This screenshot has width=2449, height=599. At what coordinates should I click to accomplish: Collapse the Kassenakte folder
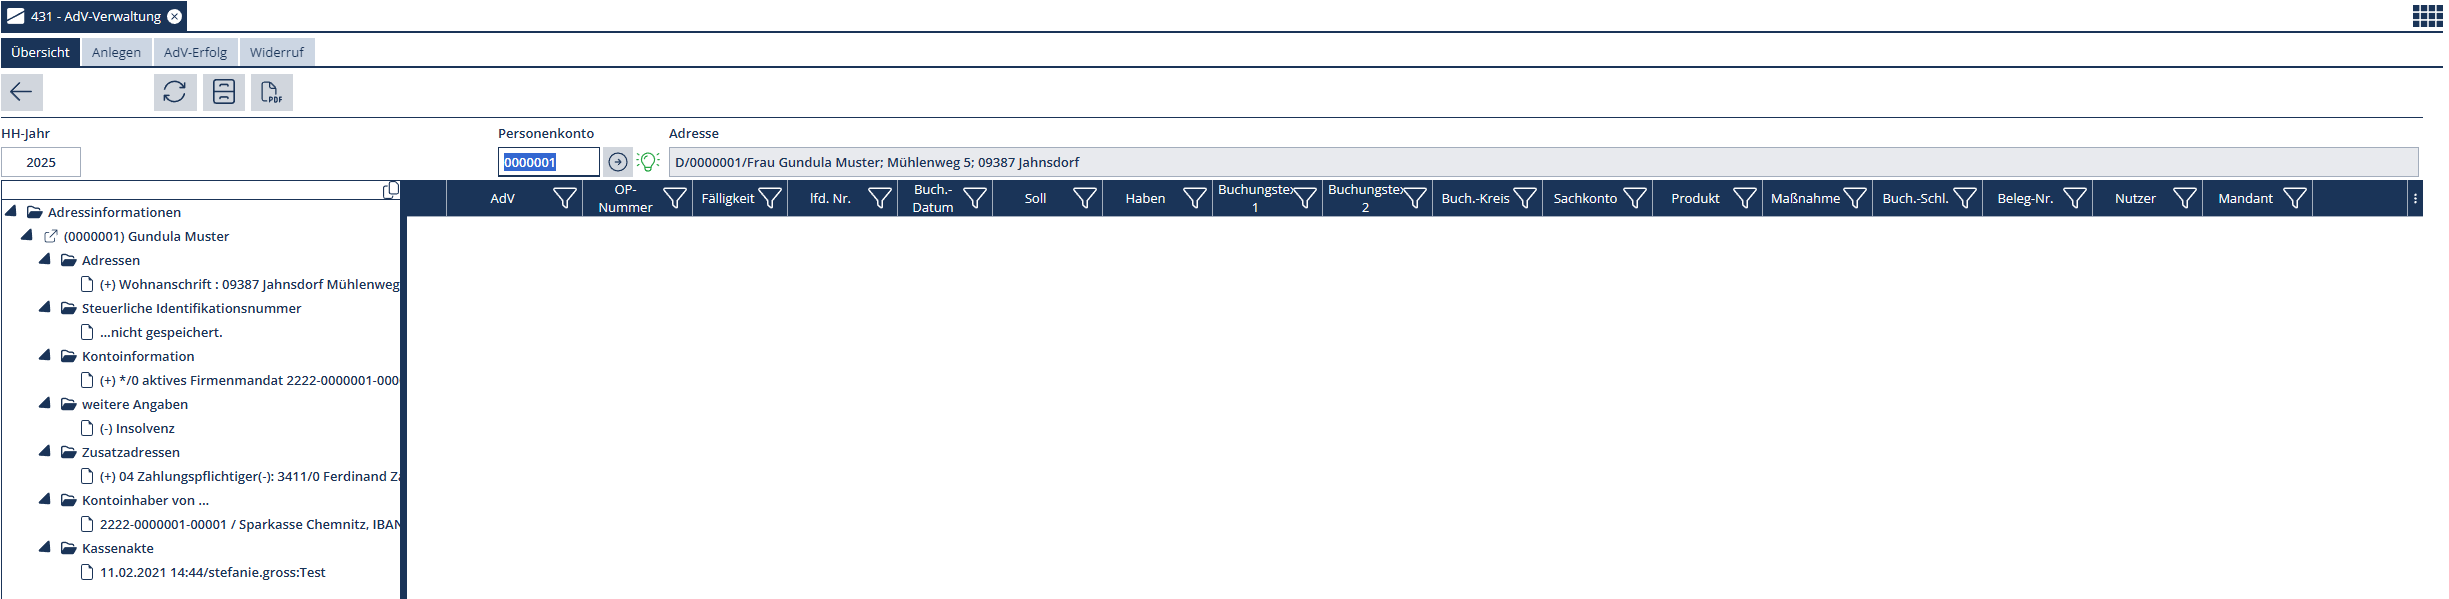pyautogui.click(x=45, y=547)
